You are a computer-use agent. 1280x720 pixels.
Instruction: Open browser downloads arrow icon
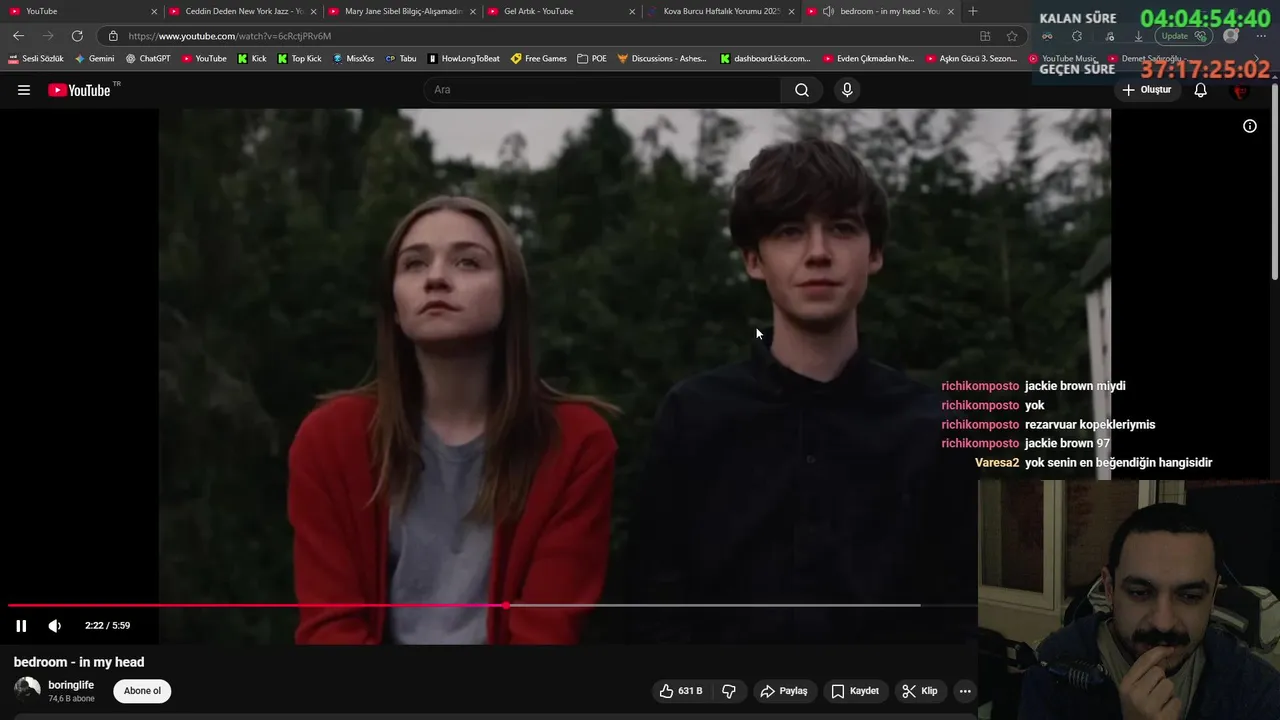pos(1138,36)
